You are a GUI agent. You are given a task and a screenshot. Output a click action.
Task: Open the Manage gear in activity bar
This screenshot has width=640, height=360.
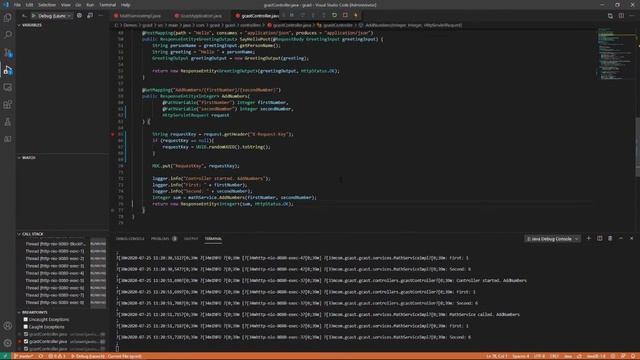pos(8,343)
